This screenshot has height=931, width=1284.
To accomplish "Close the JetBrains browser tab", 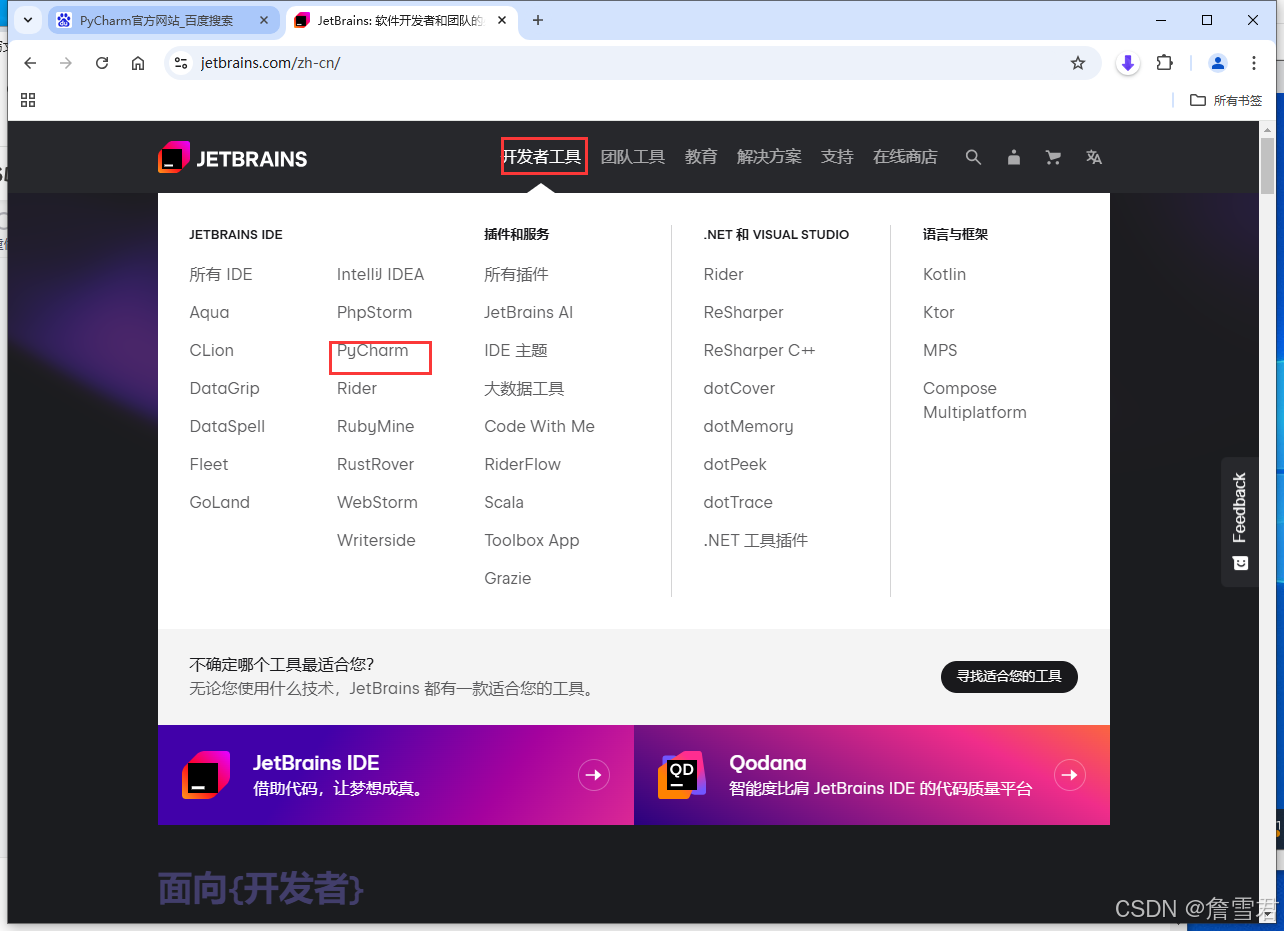I will (x=501, y=20).
